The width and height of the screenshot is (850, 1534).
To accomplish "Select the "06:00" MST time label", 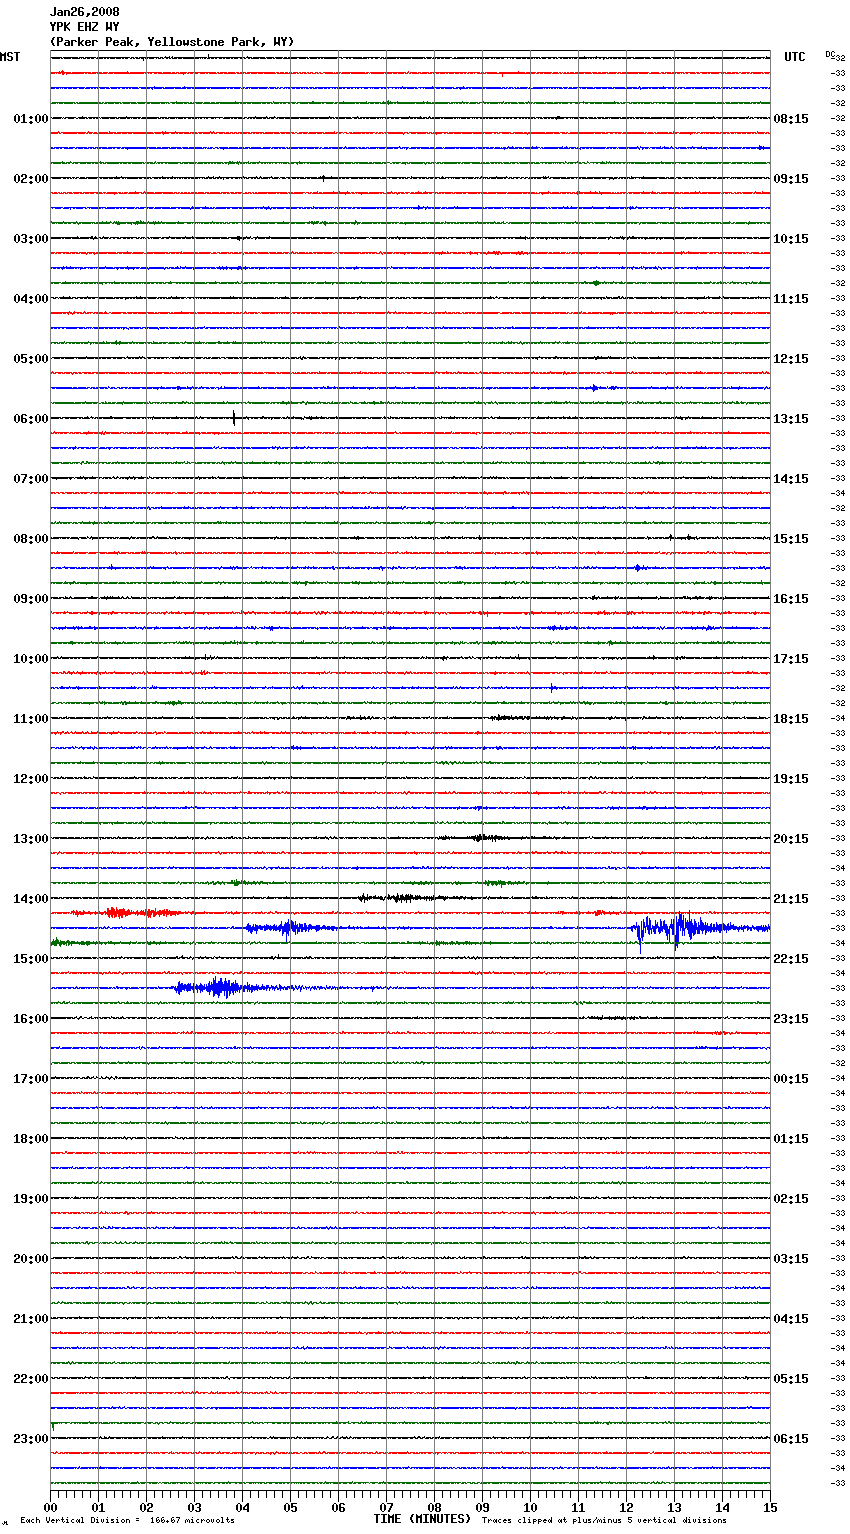I will (31, 419).
